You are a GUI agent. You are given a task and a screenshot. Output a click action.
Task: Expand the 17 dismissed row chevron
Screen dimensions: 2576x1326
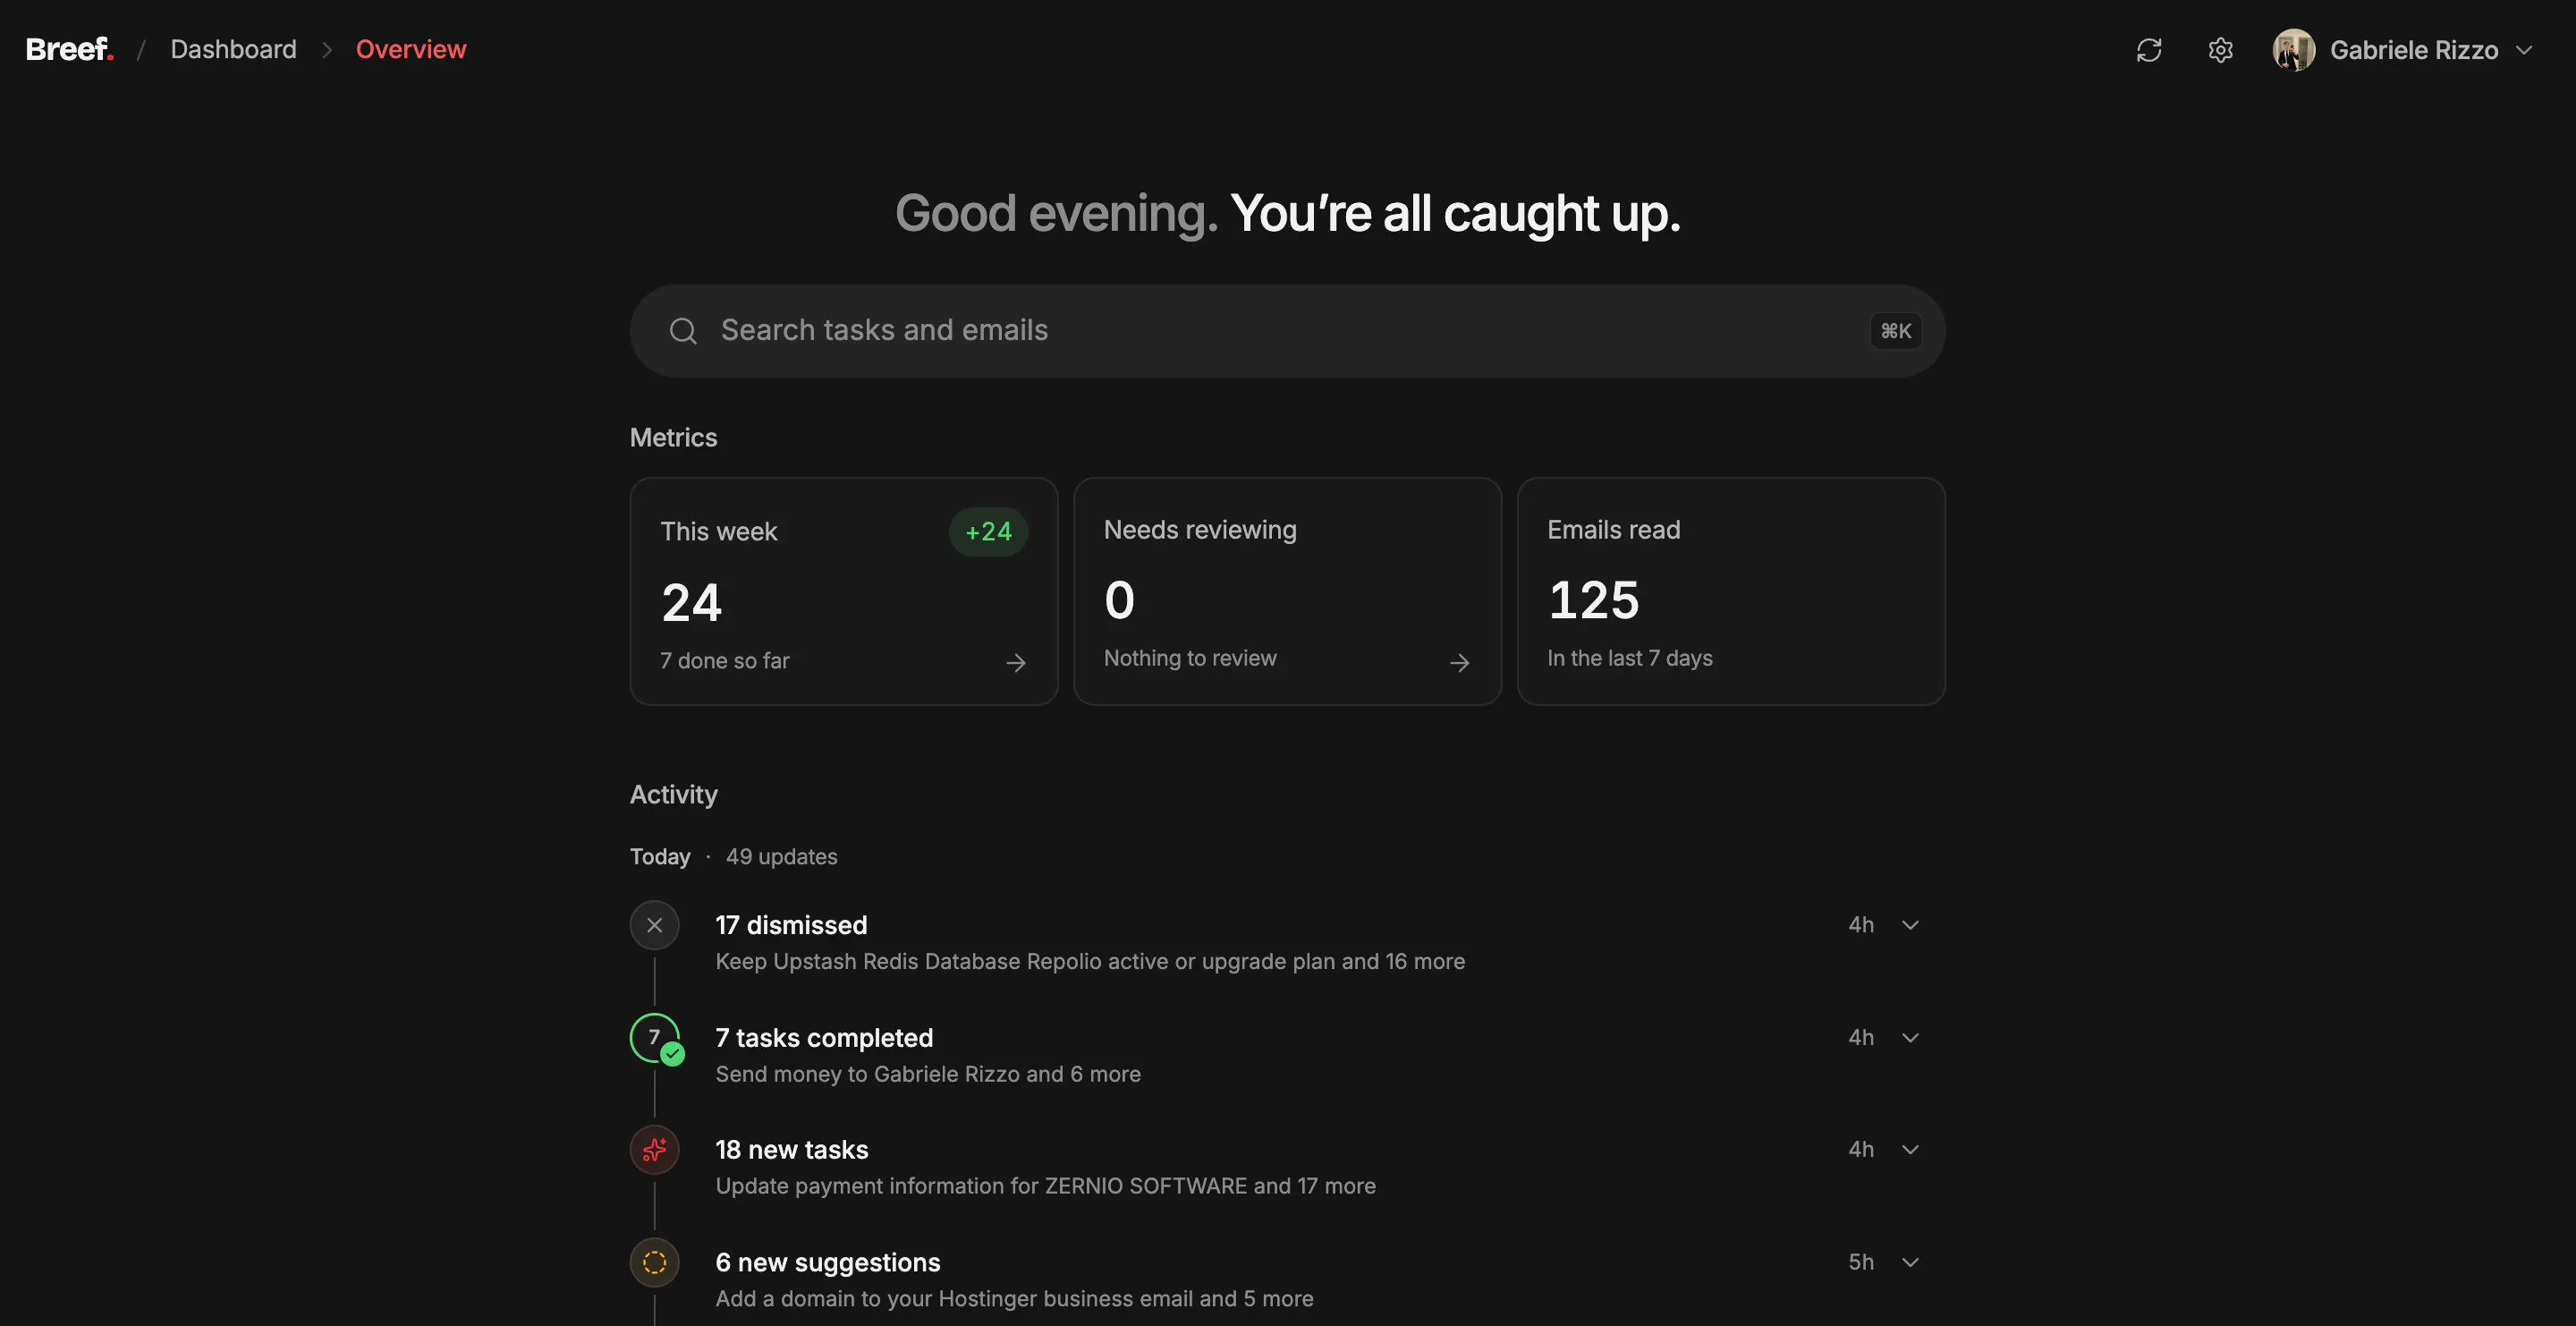[1910, 925]
